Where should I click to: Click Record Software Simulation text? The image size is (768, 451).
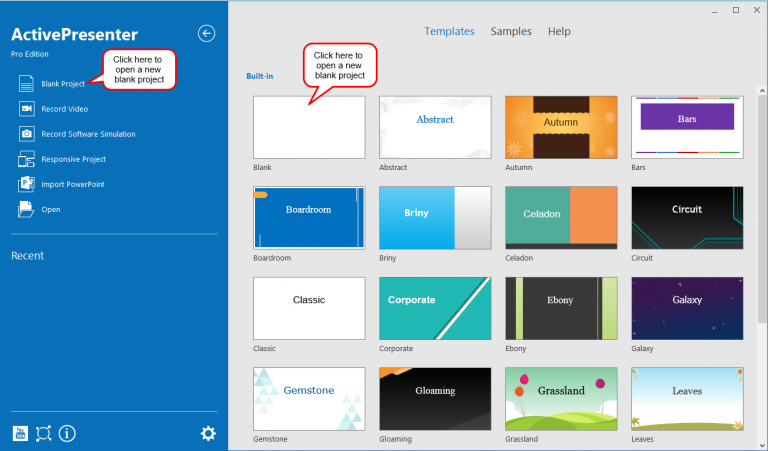(x=88, y=134)
